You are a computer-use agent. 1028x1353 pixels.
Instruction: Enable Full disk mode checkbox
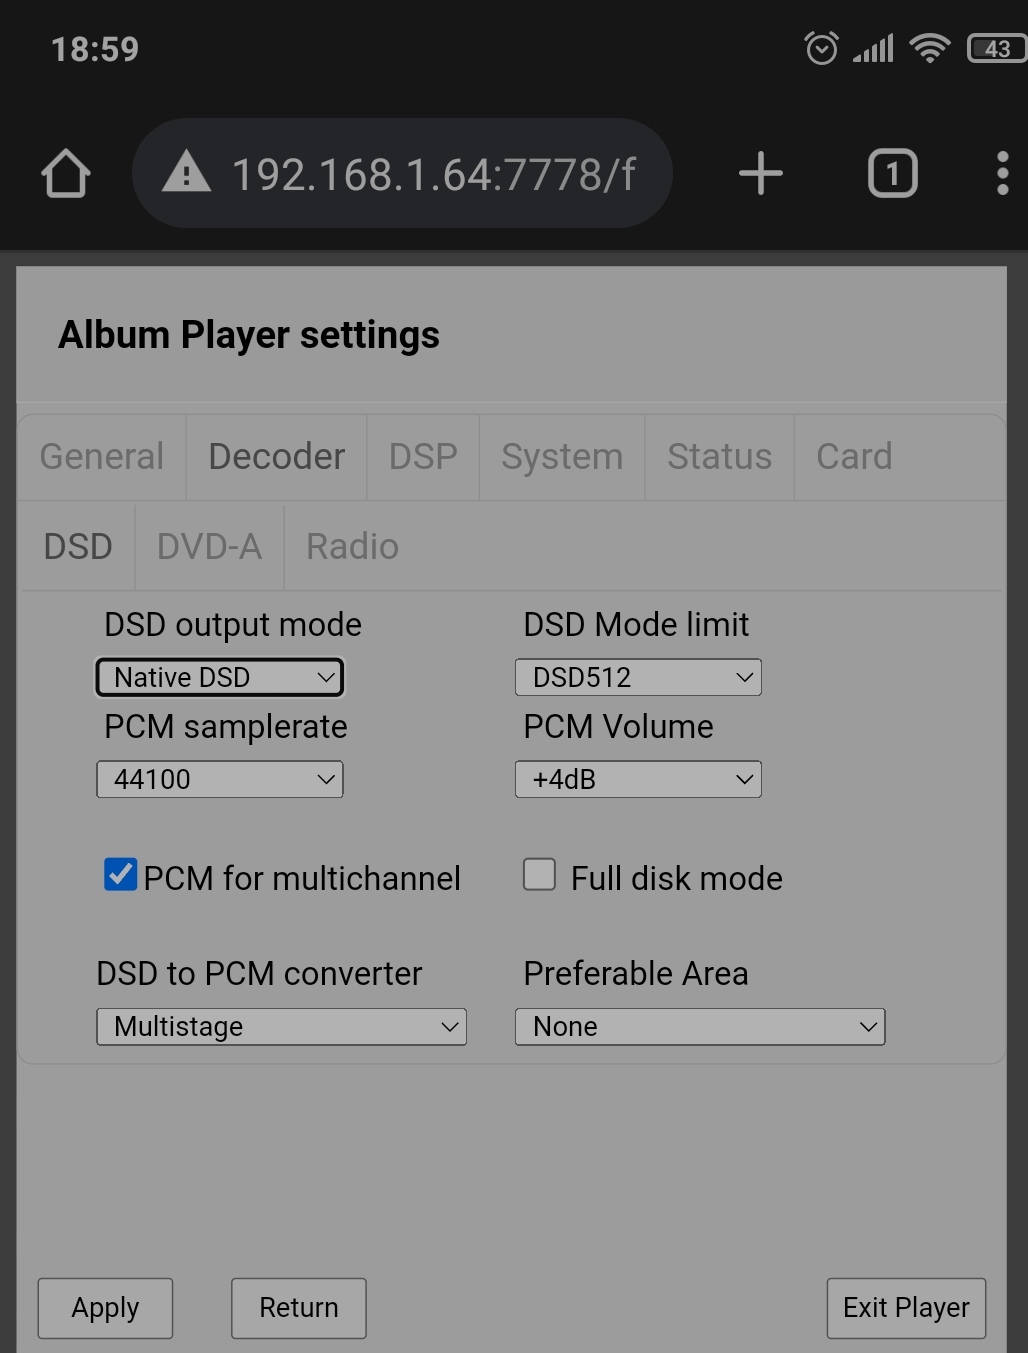[540, 874]
